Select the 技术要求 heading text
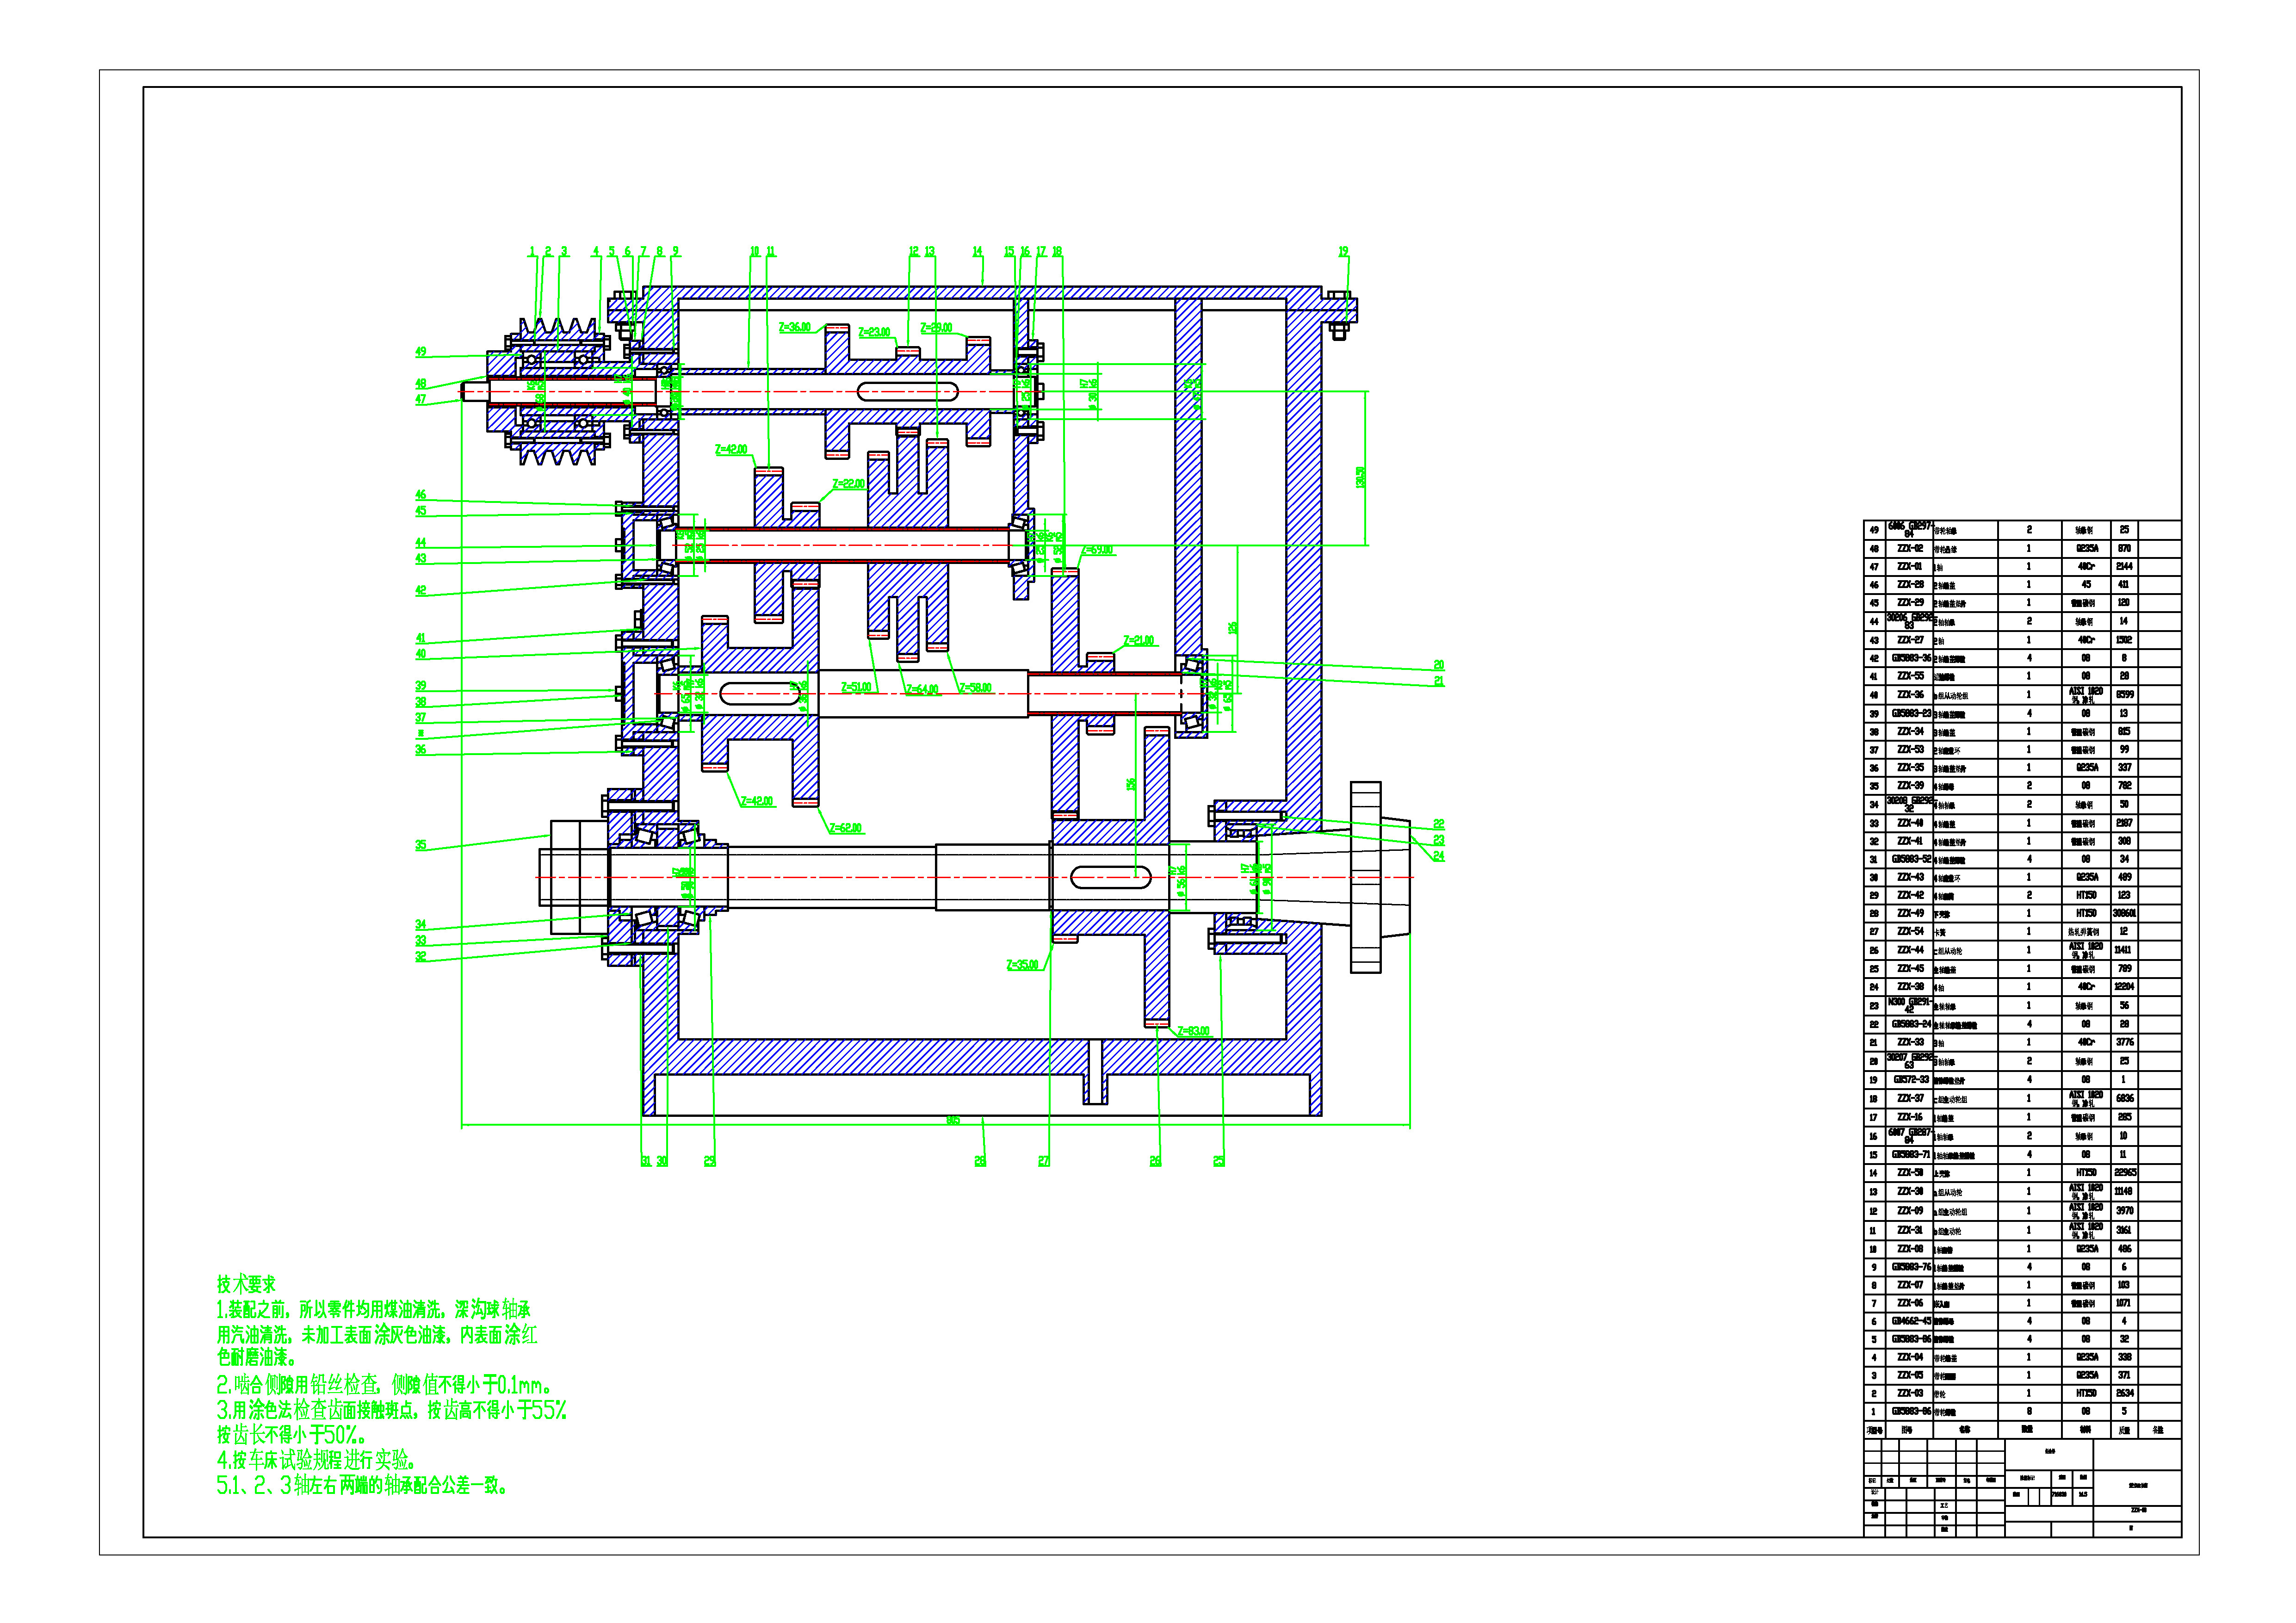The width and height of the screenshot is (2296, 1623). point(246,1284)
